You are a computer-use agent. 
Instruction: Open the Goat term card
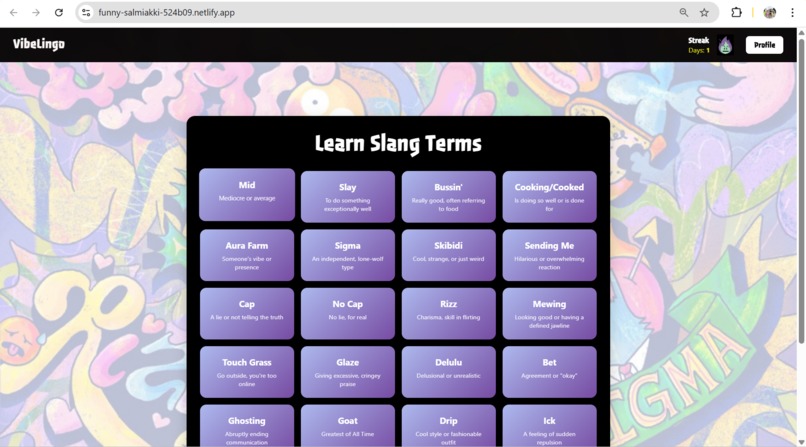(x=347, y=426)
